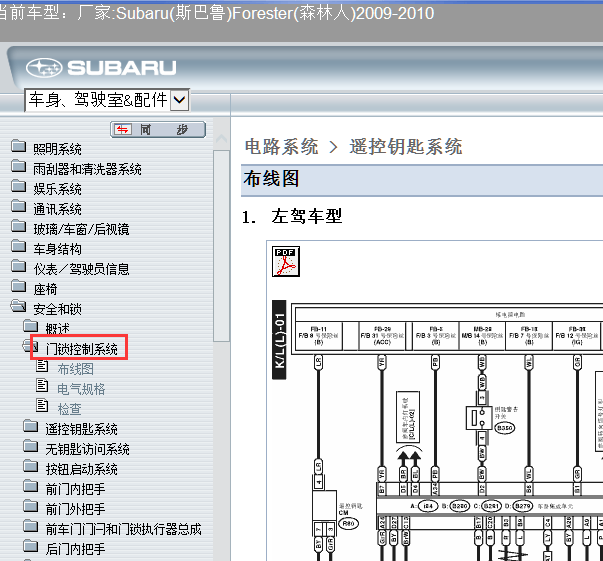Click the 电路系统 breadcrumb heading
The image size is (603, 561).
(282, 147)
